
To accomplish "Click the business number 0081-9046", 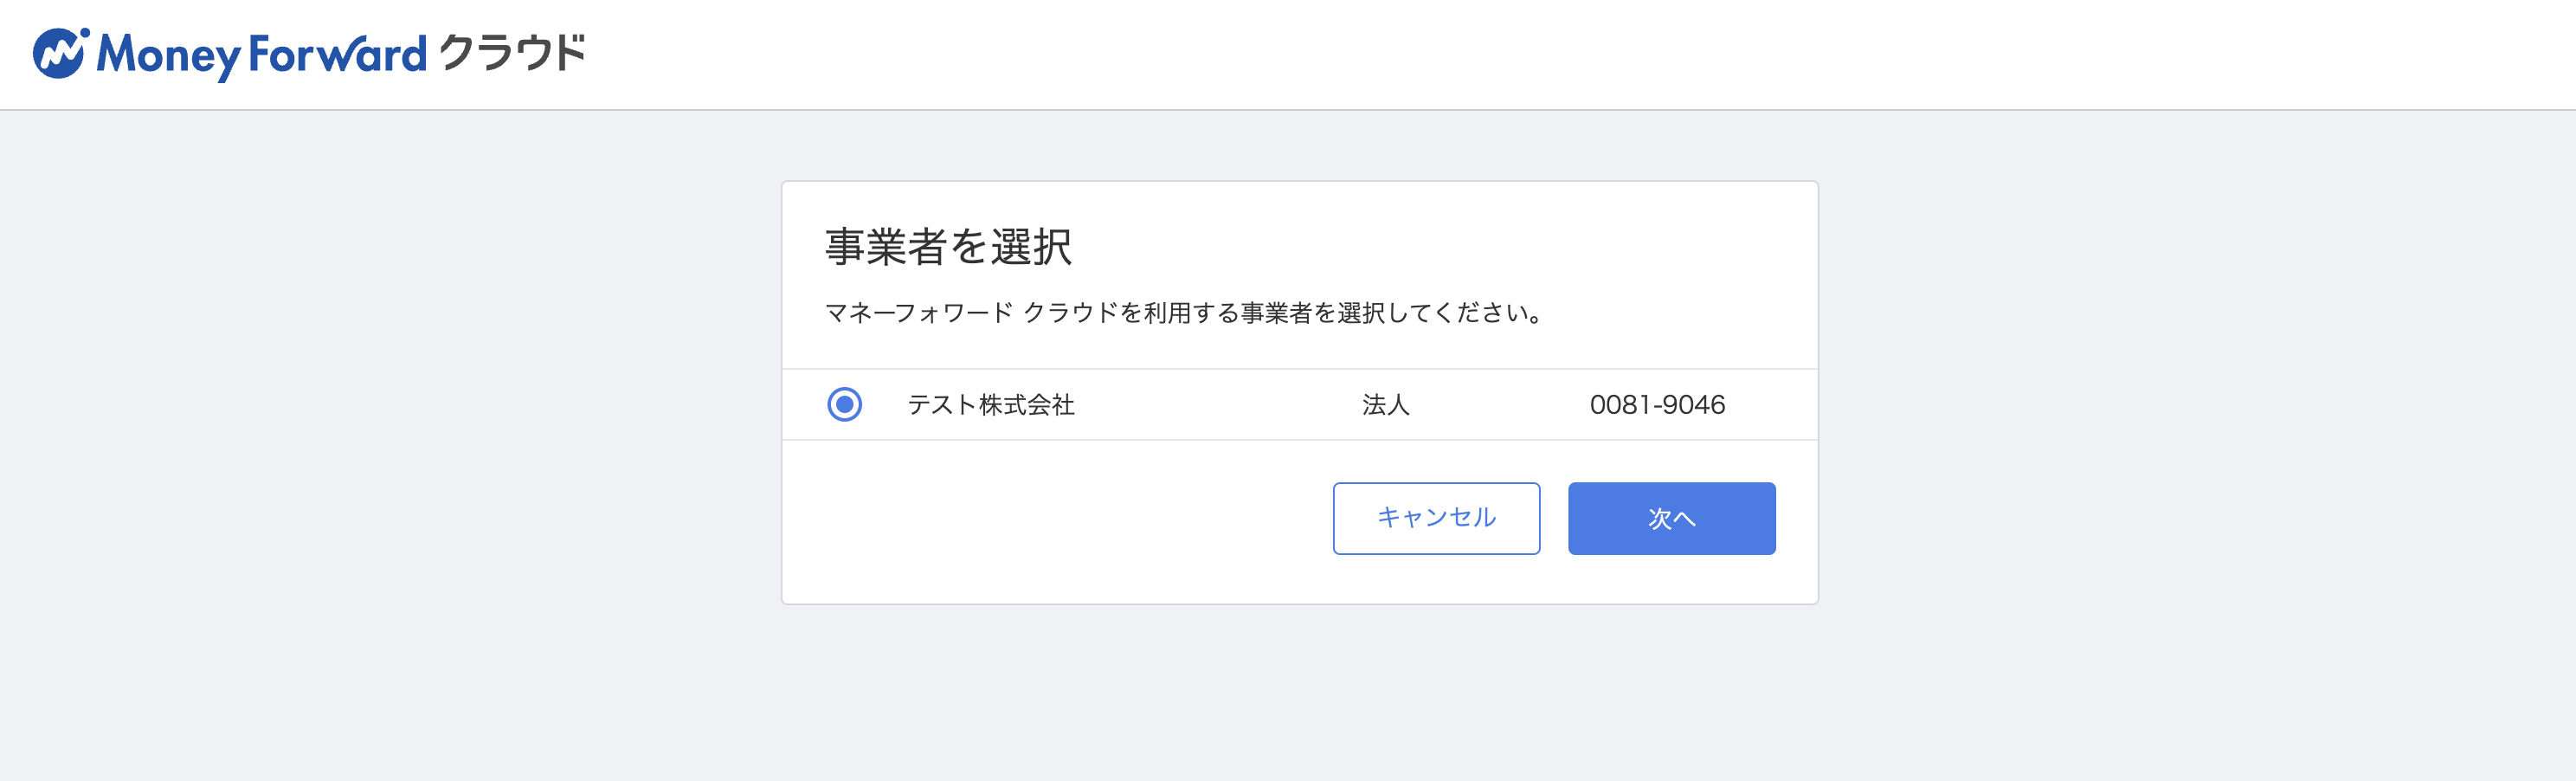I will click(1658, 404).
